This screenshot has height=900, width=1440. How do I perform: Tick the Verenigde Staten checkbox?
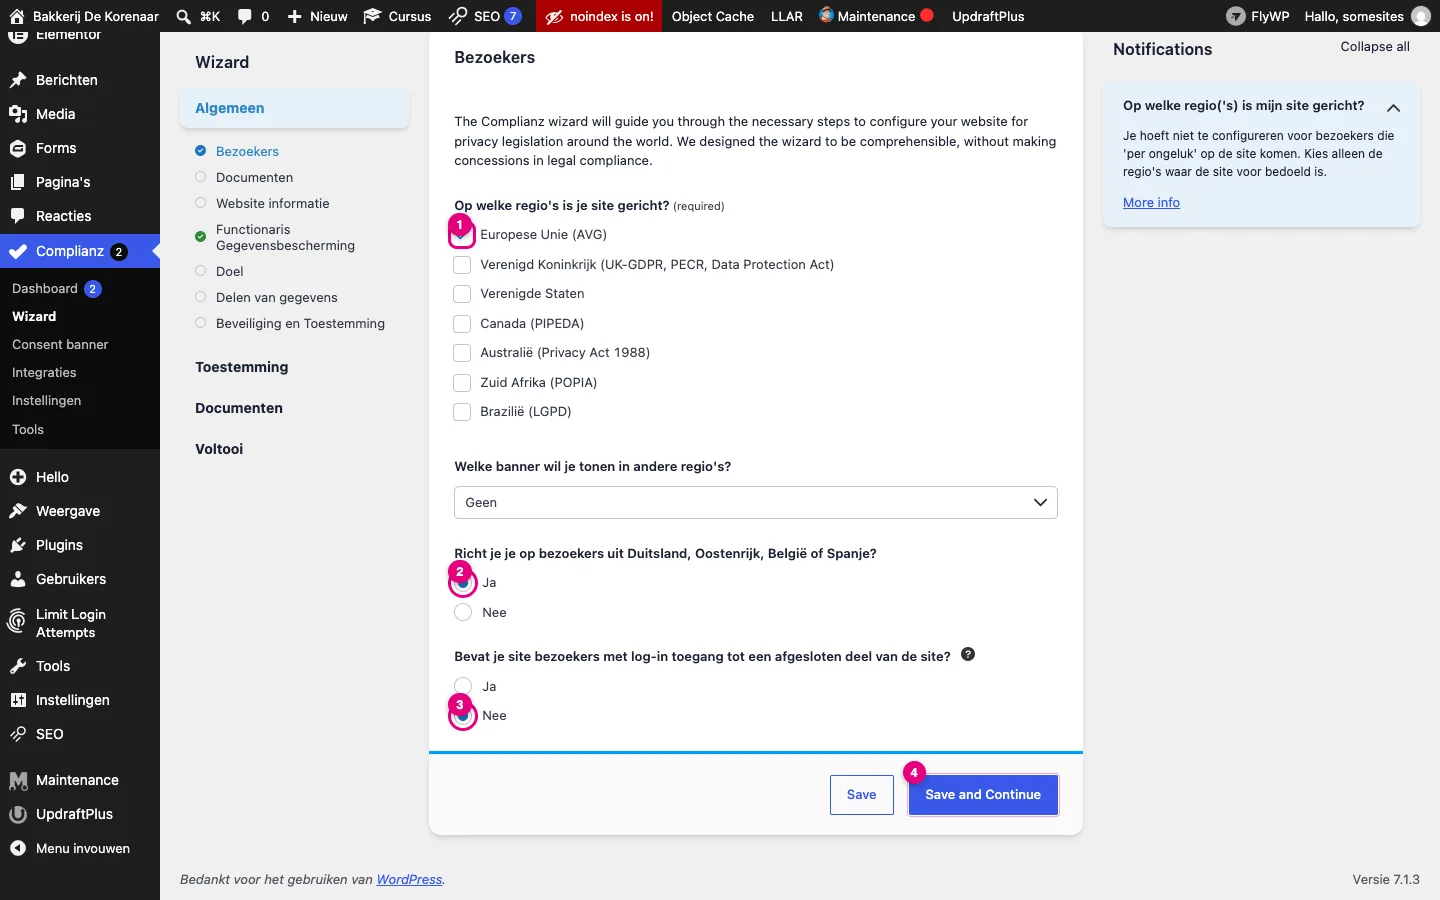[462, 294]
